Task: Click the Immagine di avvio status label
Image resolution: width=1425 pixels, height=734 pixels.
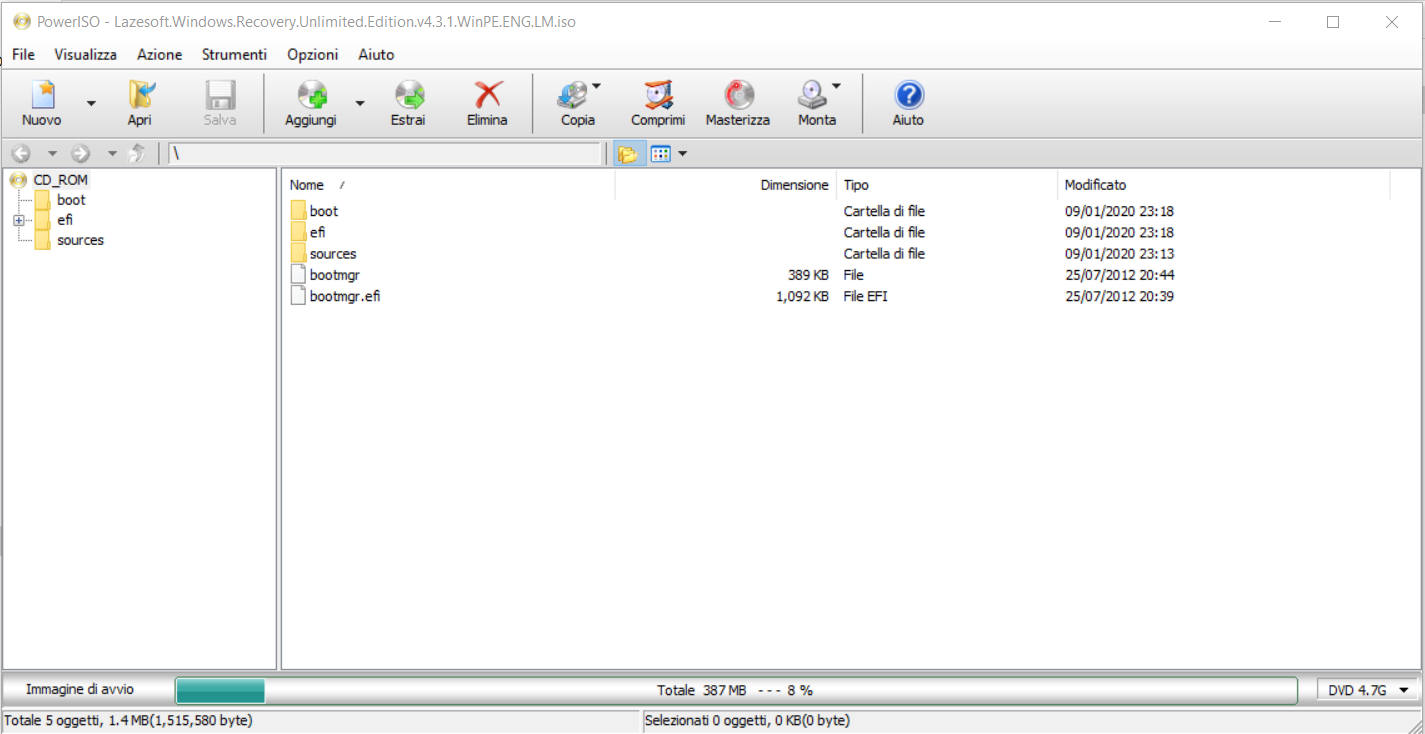Action: (80, 689)
